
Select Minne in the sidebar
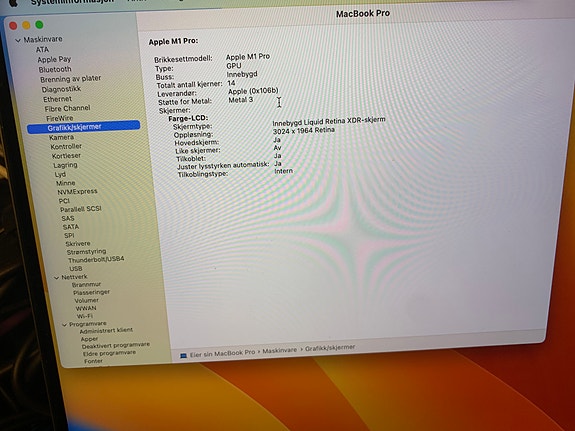(66, 183)
